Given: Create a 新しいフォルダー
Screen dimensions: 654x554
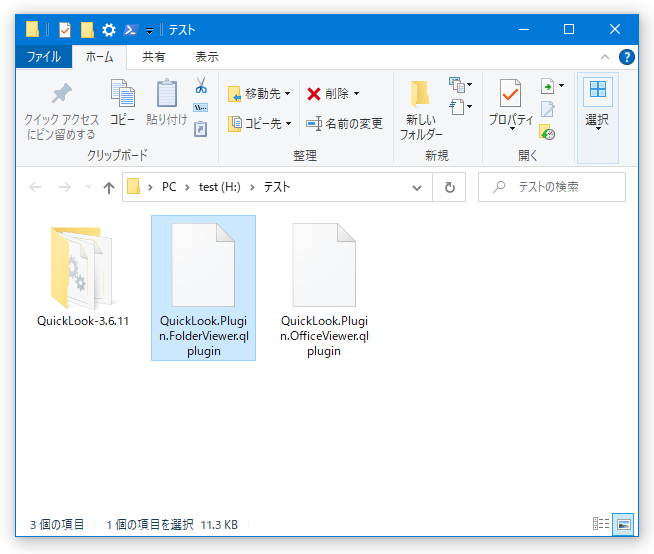Looking at the screenshot, I should coord(420,110).
